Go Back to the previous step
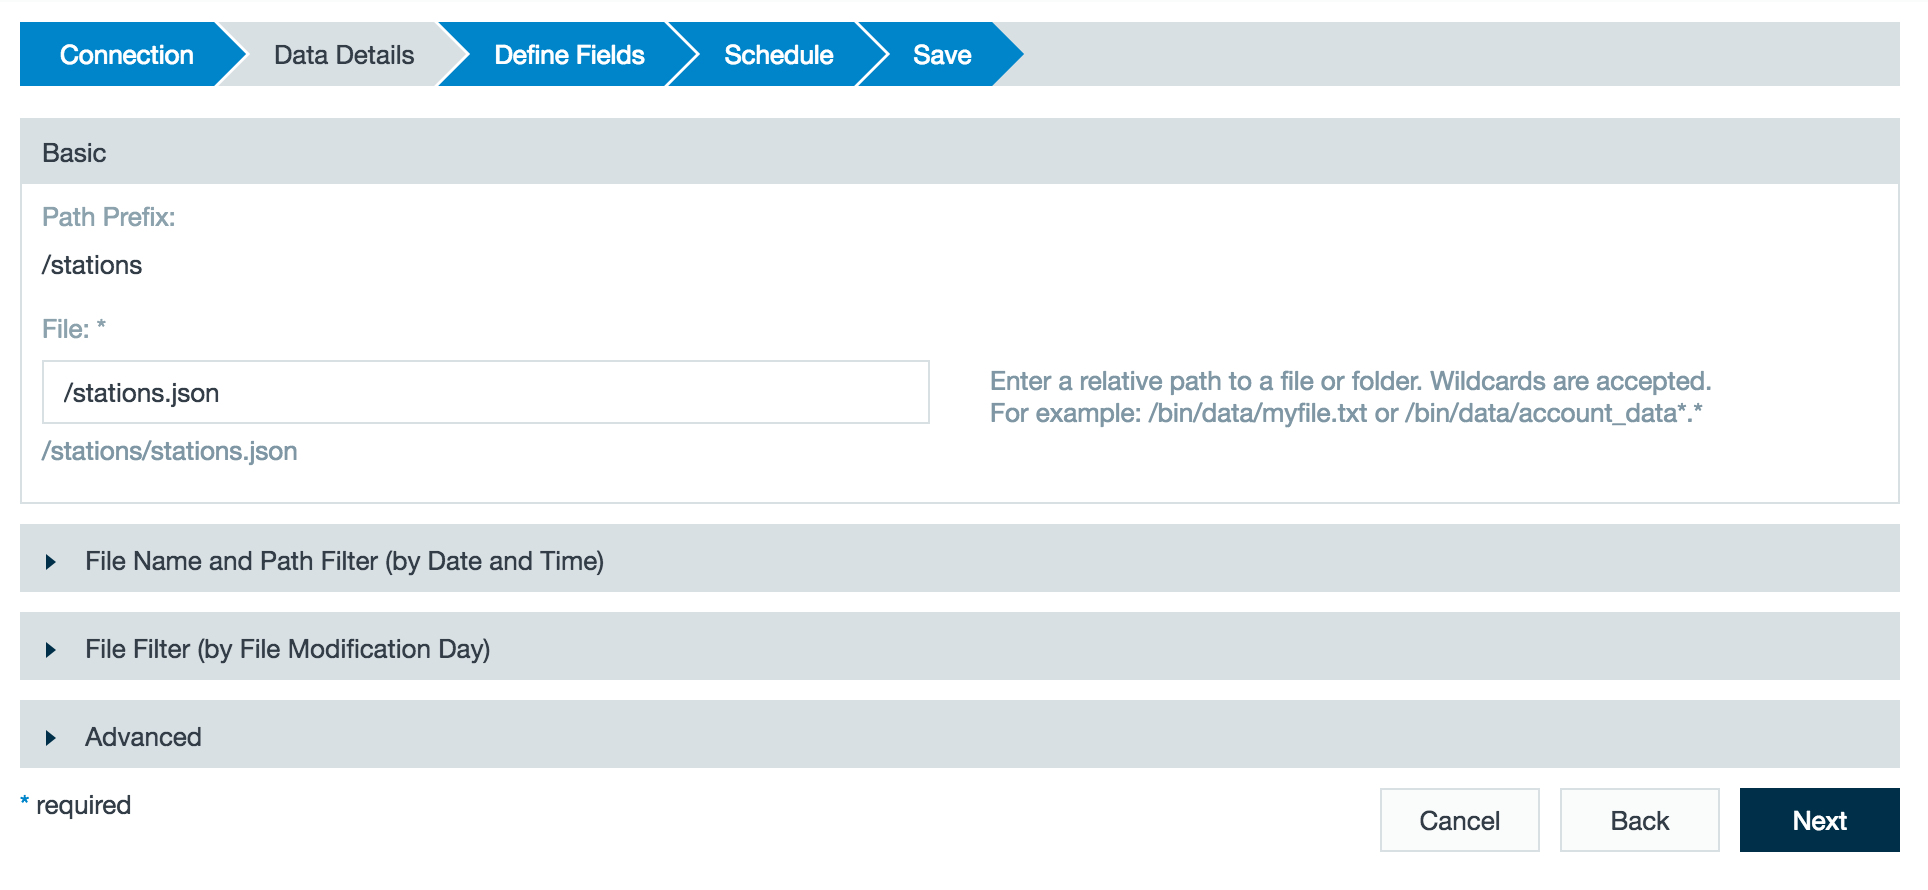The width and height of the screenshot is (1928, 890). pyautogui.click(x=1640, y=820)
